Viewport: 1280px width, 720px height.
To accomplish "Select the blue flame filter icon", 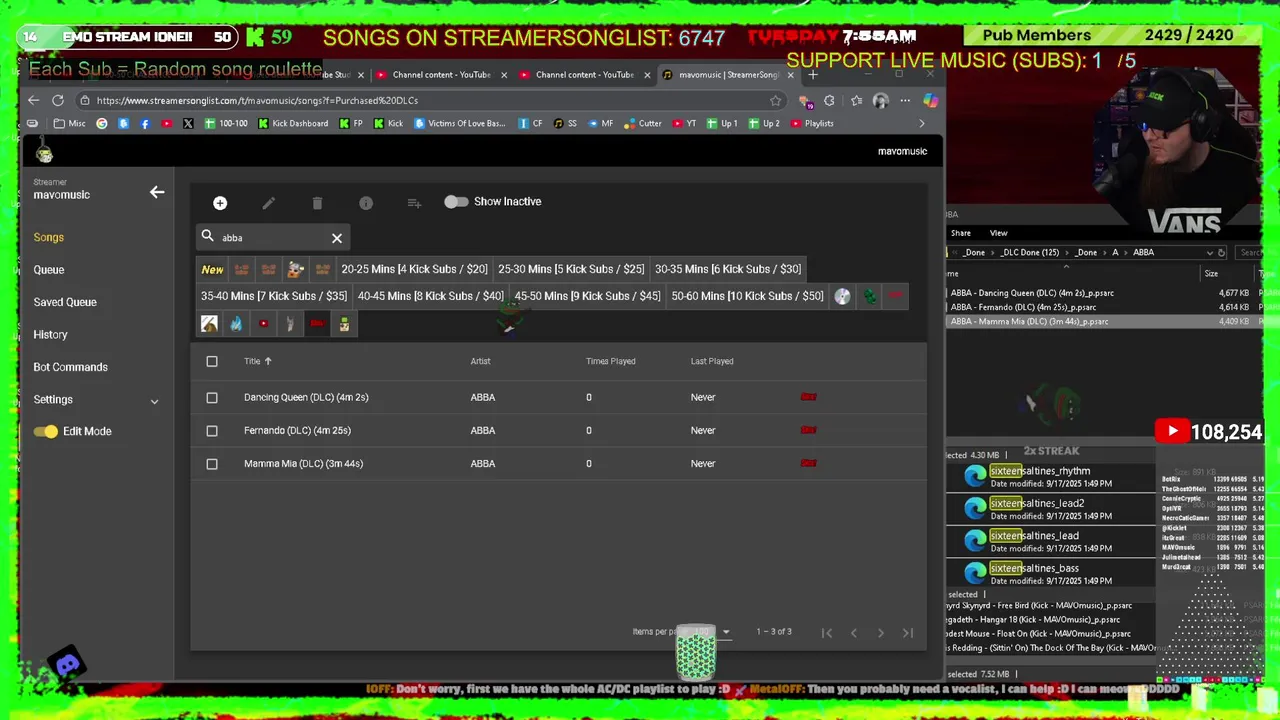I will coord(236,324).
